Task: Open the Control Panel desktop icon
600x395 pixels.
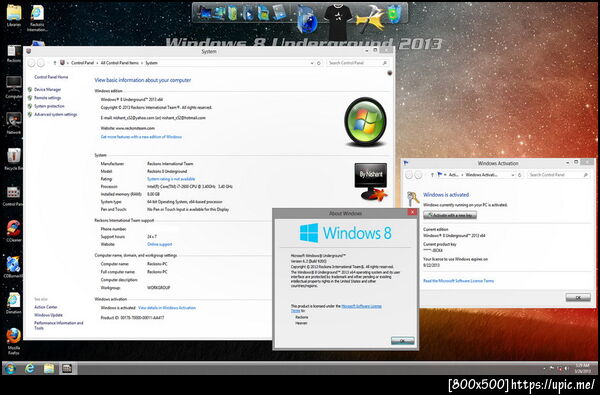Action: tap(13, 195)
